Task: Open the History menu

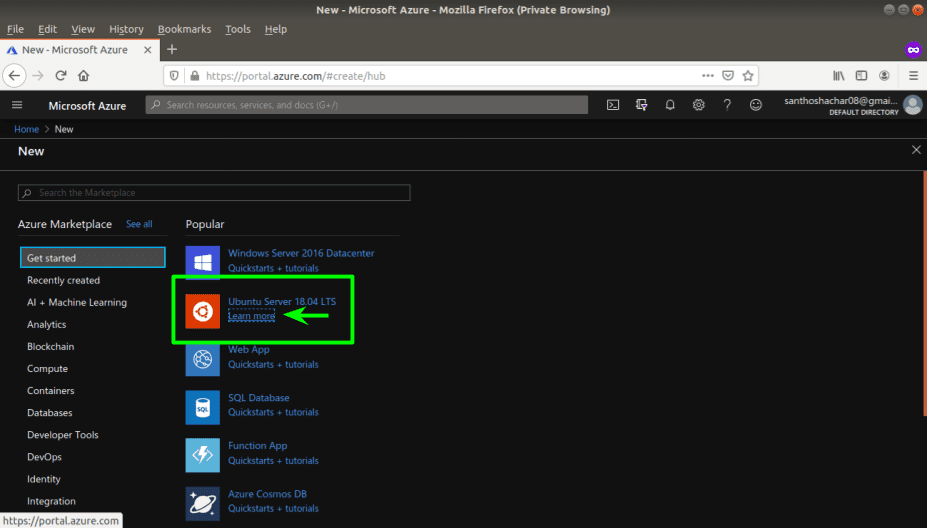Action: tap(126, 29)
